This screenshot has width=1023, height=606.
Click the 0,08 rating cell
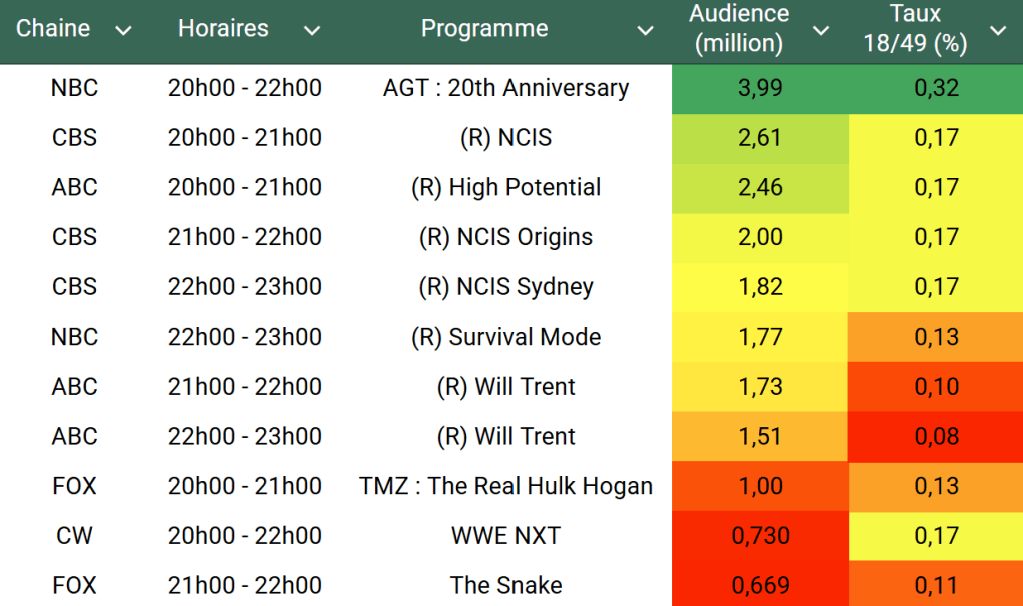pyautogui.click(x=936, y=436)
